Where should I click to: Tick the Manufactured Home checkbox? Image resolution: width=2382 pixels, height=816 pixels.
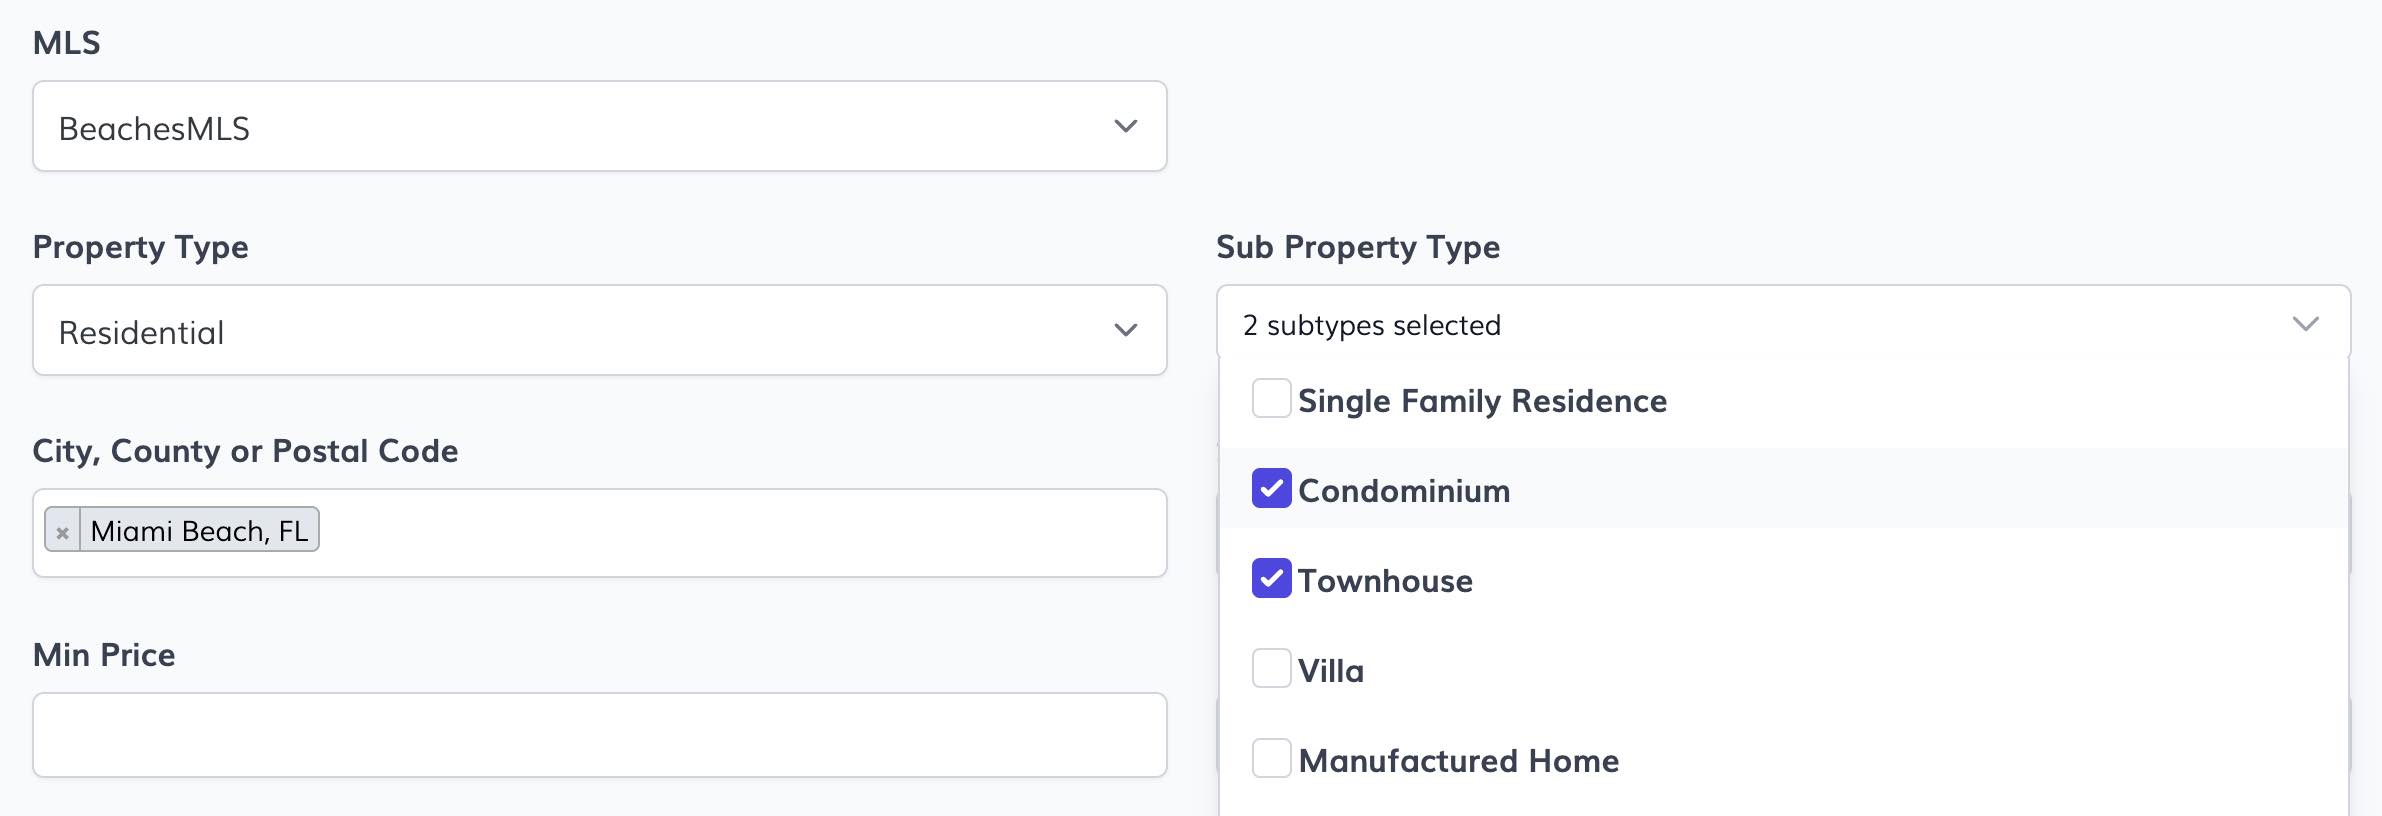pos(1271,759)
